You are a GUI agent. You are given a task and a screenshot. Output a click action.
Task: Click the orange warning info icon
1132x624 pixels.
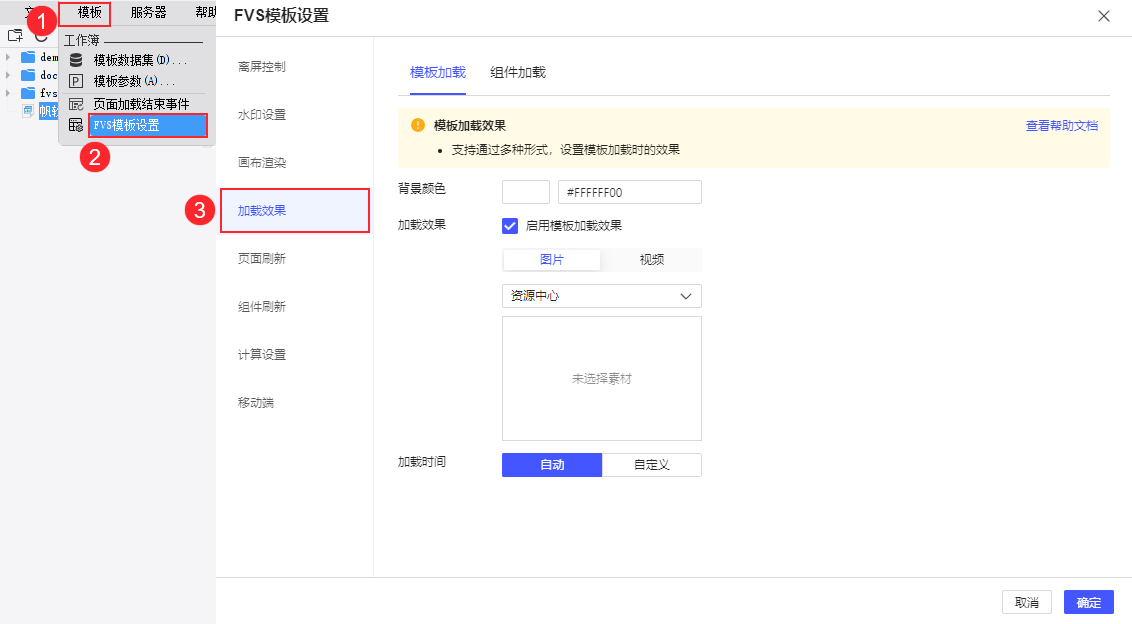click(x=418, y=125)
